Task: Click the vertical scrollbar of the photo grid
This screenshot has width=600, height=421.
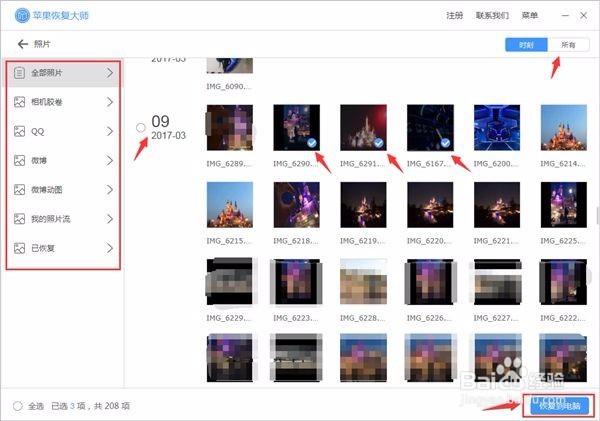Action: (598, 215)
